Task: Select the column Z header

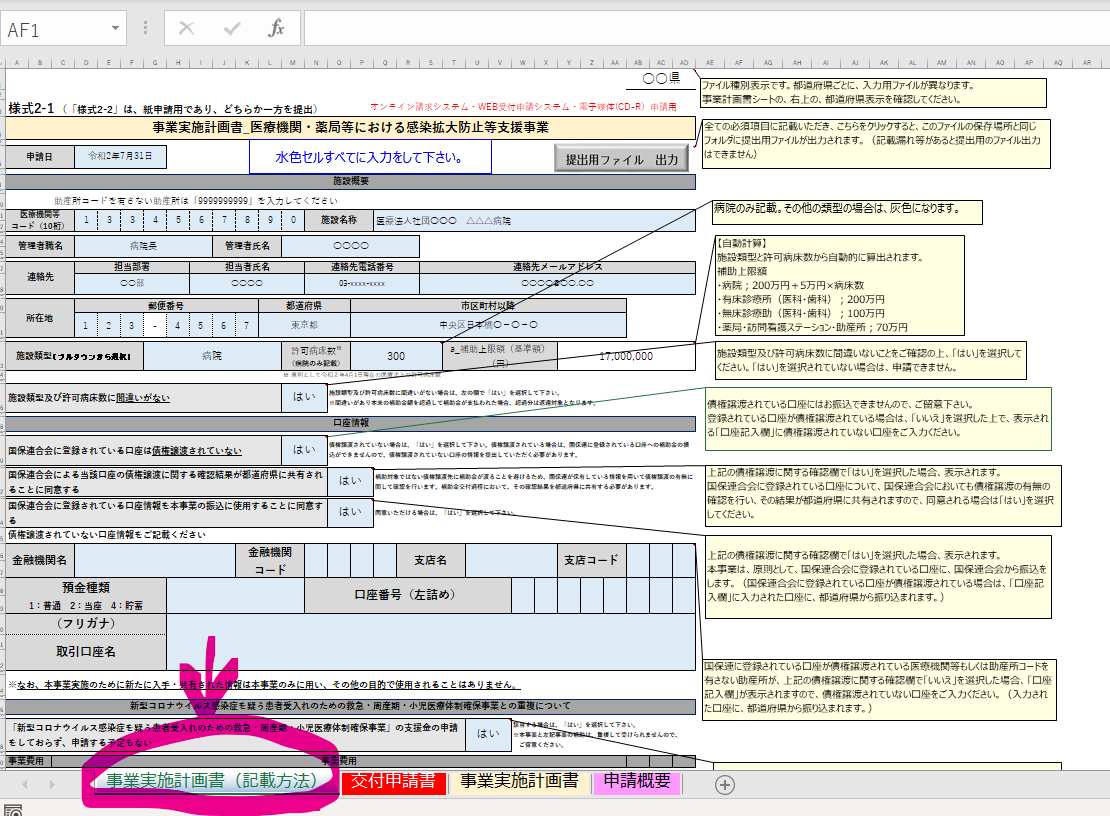Action: (591, 62)
